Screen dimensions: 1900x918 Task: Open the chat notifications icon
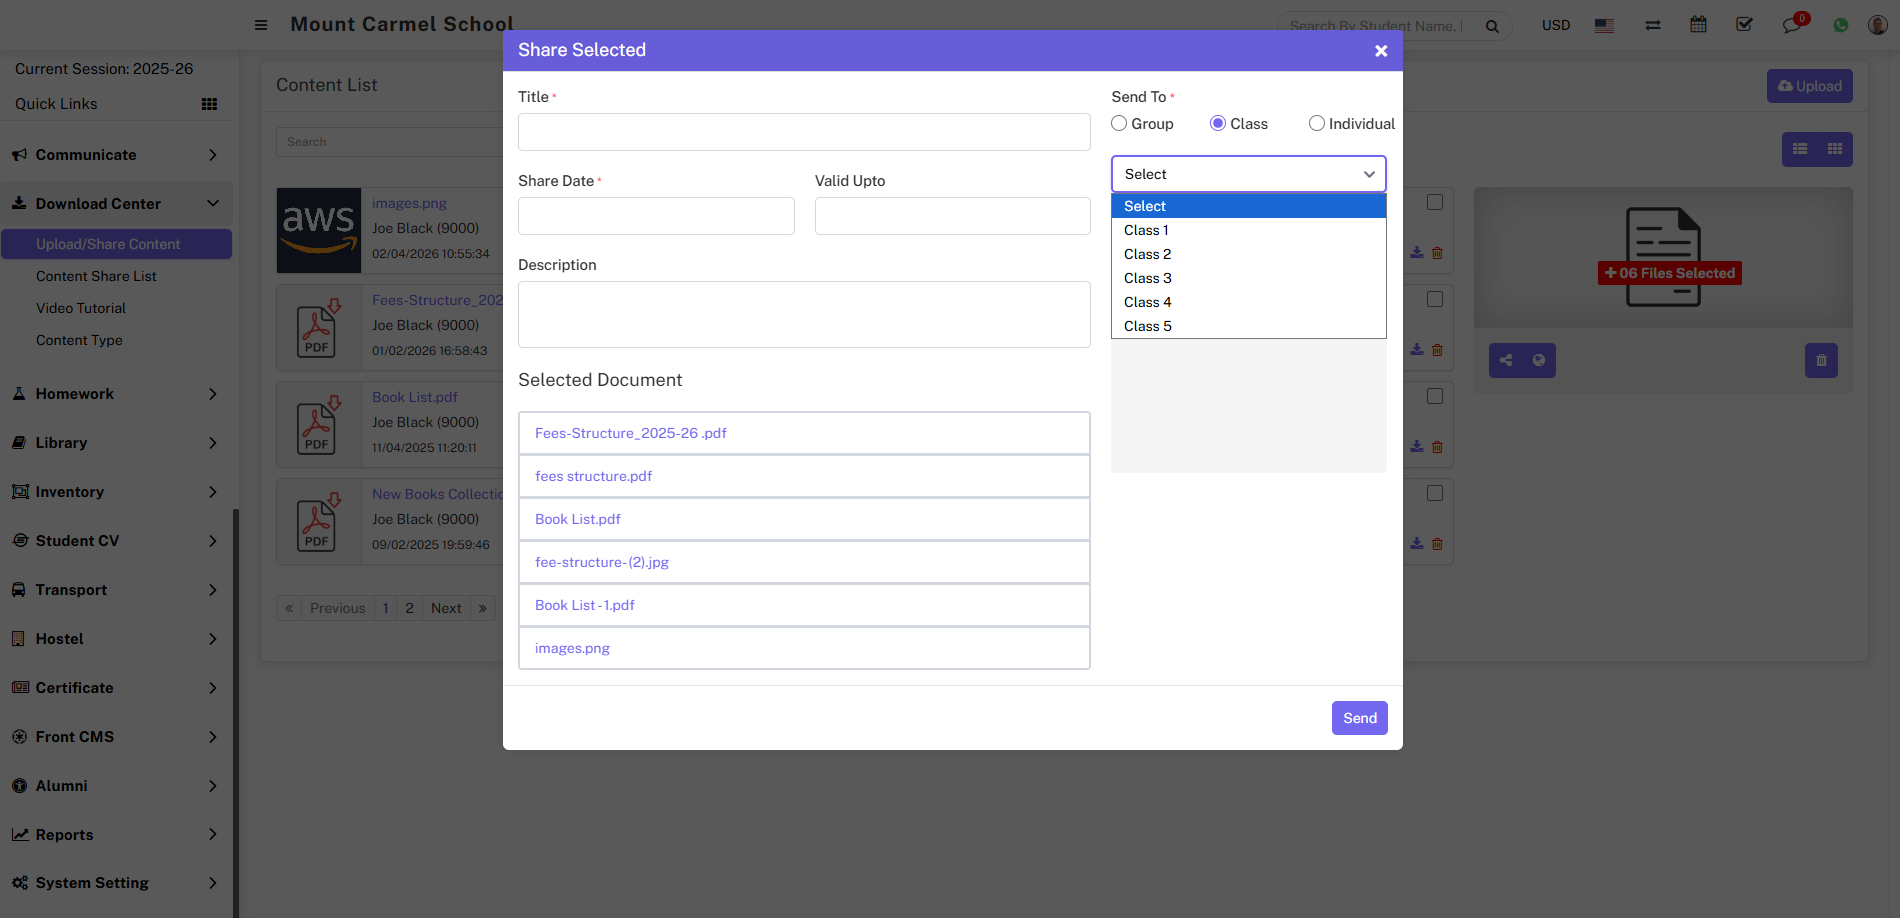[1791, 25]
